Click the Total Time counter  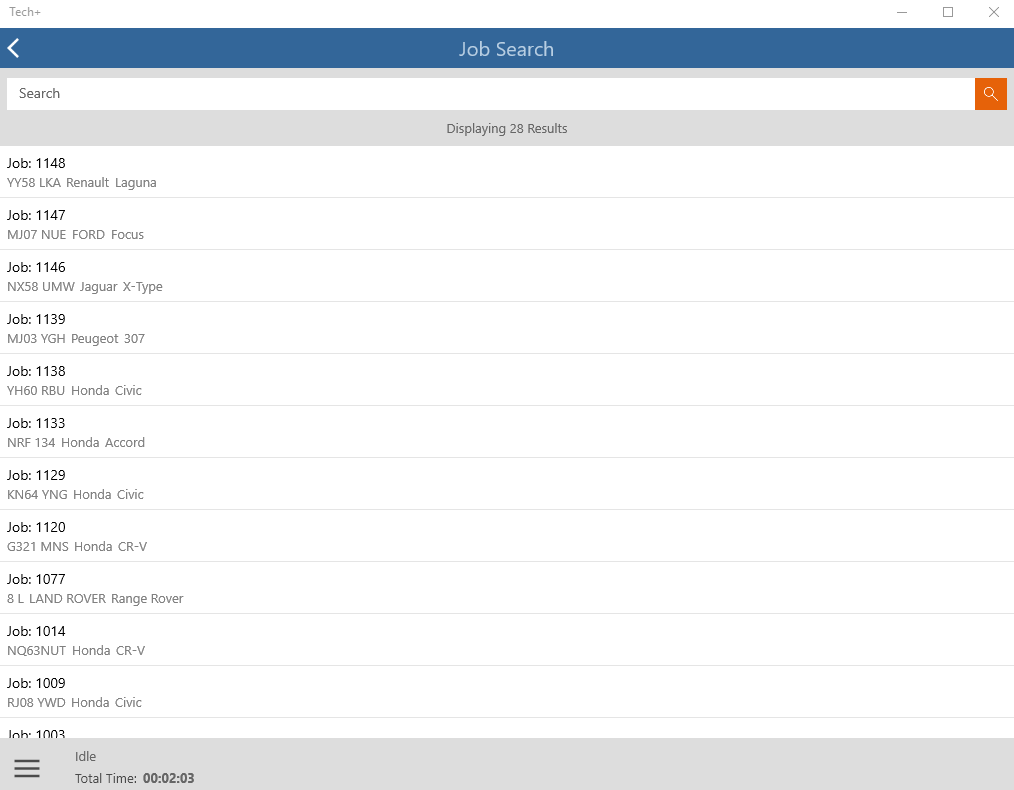coord(168,778)
